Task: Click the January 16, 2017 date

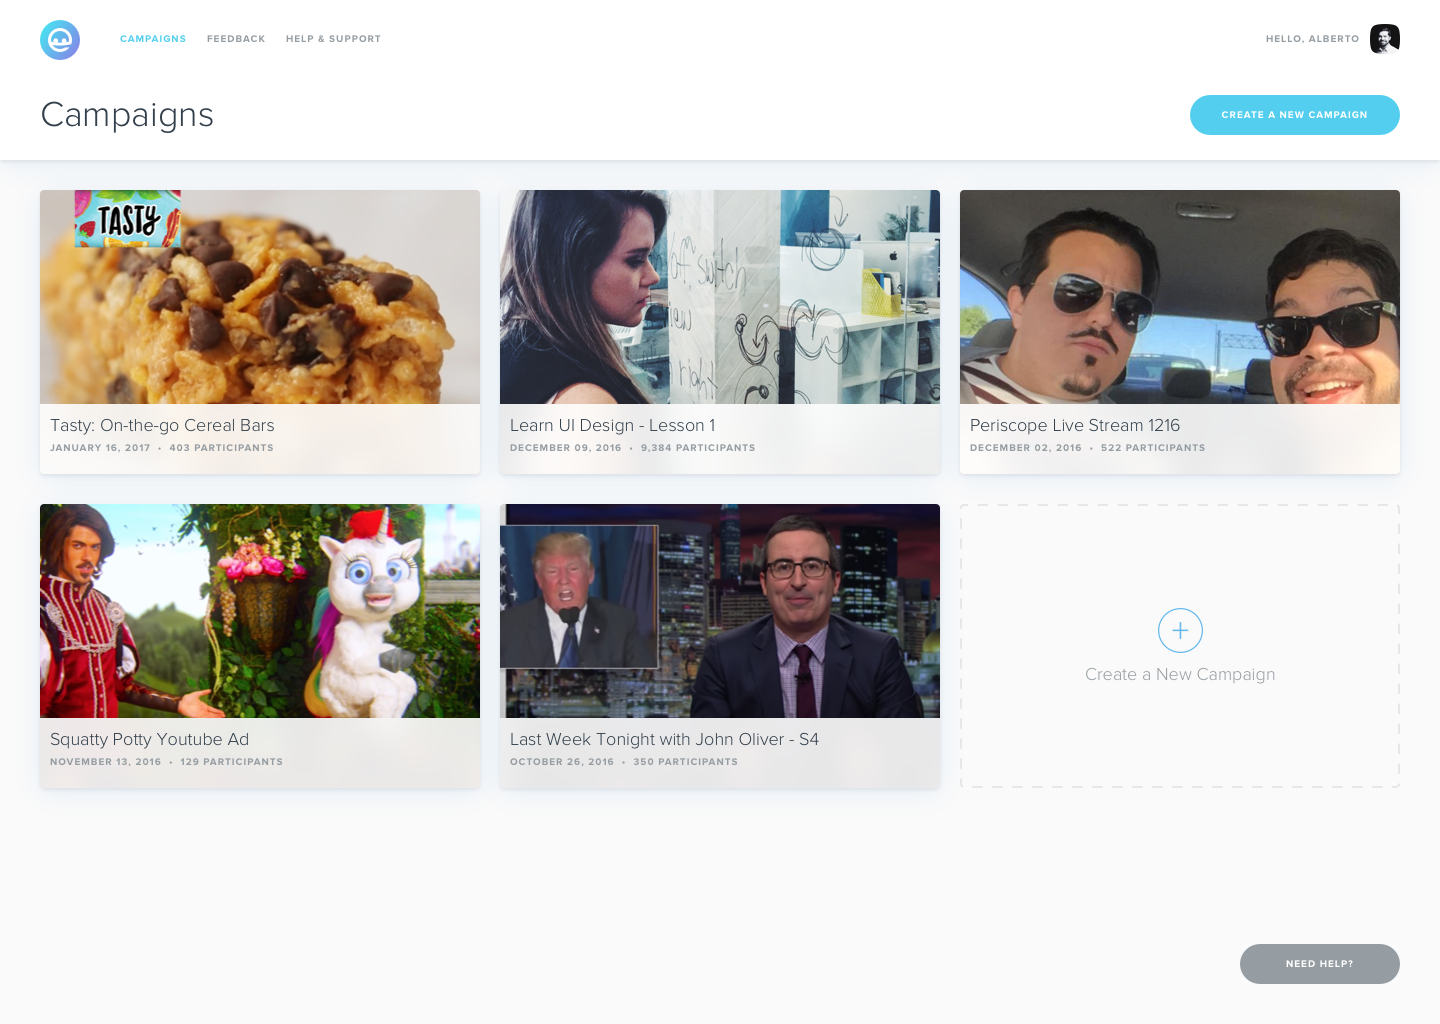Action: pyautogui.click(x=100, y=448)
